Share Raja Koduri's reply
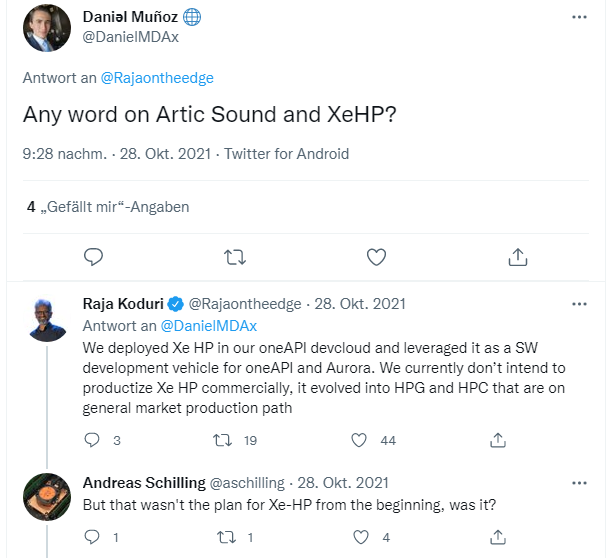The image size is (616, 558). pyautogui.click(x=497, y=440)
